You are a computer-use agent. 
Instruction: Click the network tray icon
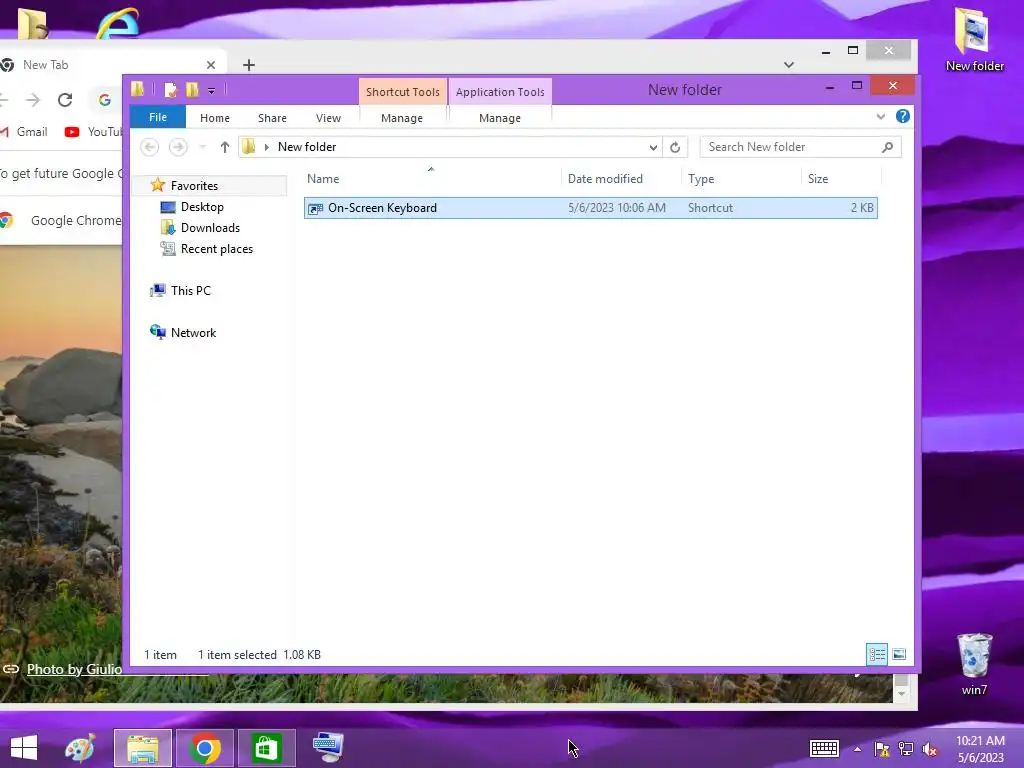coord(906,749)
